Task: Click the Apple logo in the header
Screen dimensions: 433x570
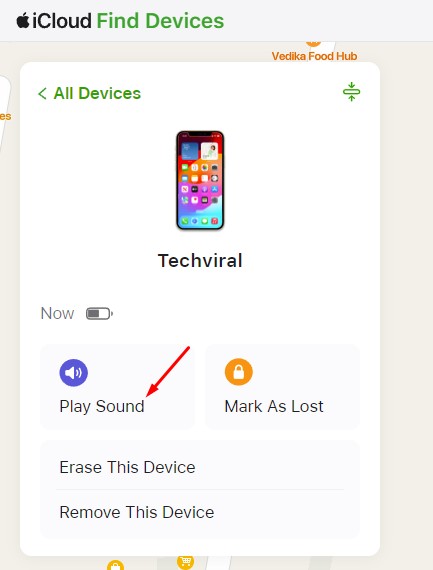Action: (x=23, y=20)
